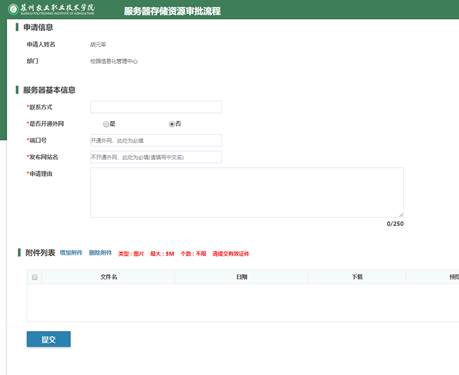Click the applicant name value

tap(98, 44)
